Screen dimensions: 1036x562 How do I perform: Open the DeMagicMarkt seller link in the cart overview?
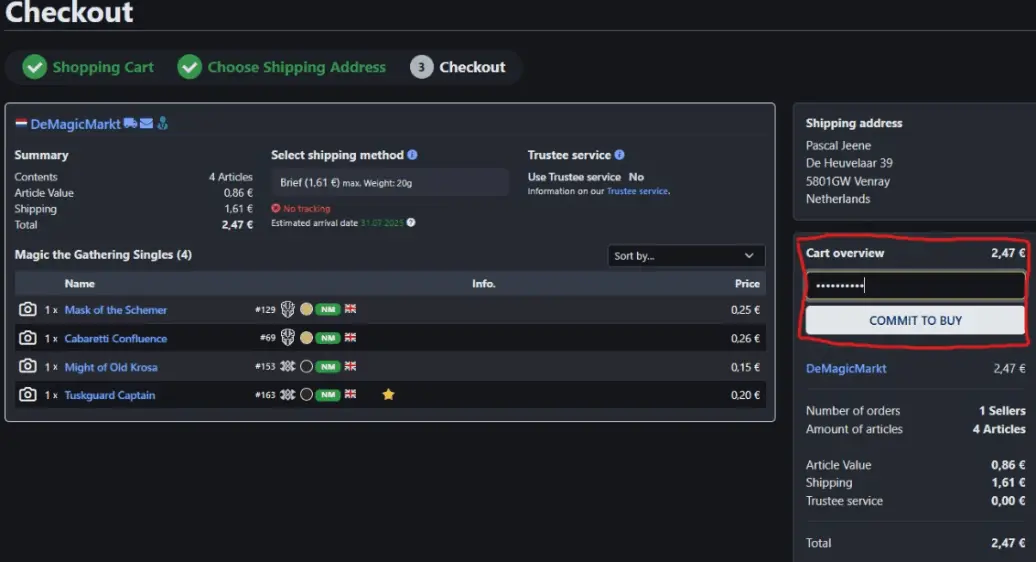click(846, 369)
